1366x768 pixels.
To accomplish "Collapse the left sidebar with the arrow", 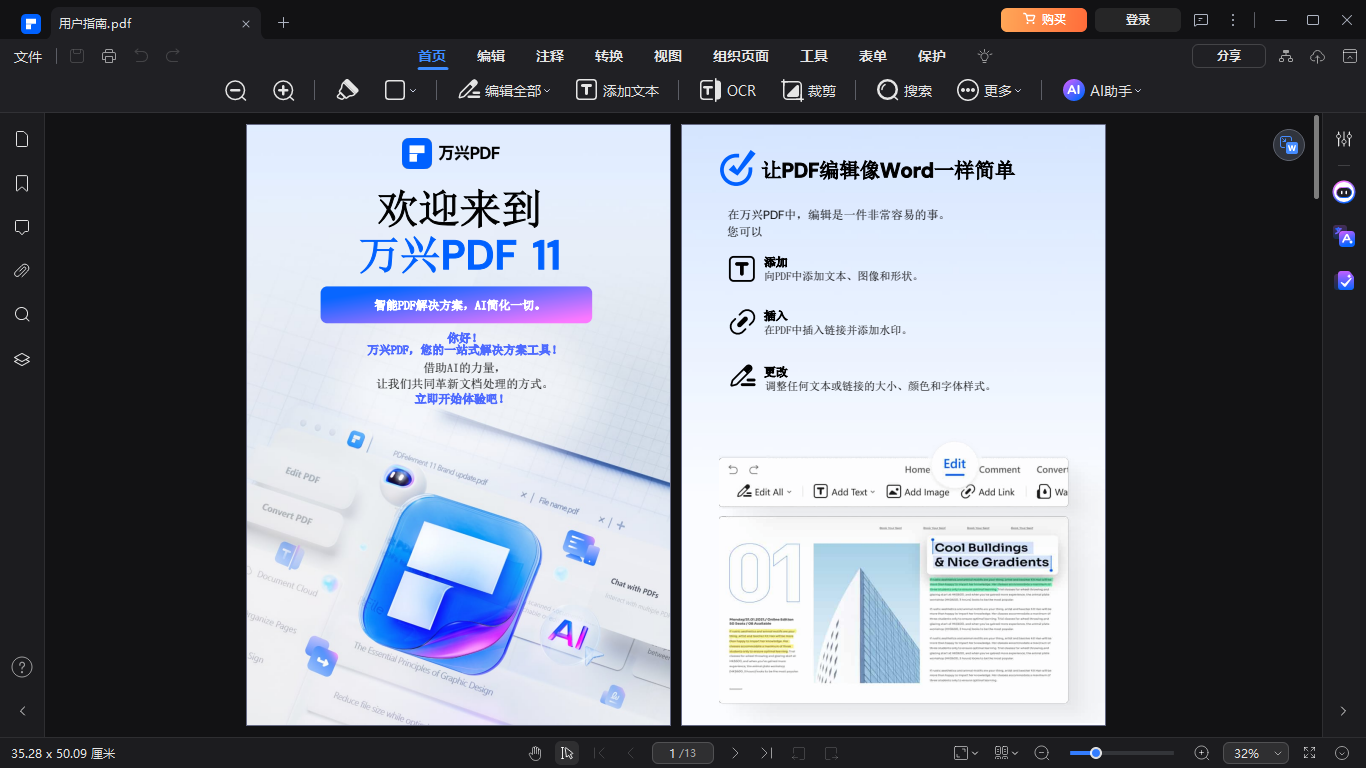I will click(22, 711).
